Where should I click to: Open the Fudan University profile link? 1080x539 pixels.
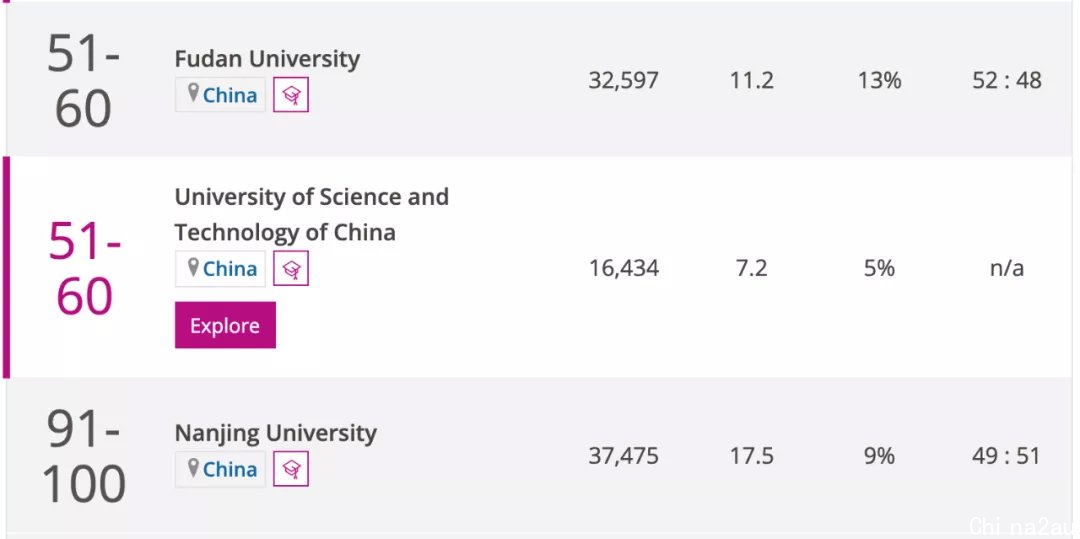267,59
